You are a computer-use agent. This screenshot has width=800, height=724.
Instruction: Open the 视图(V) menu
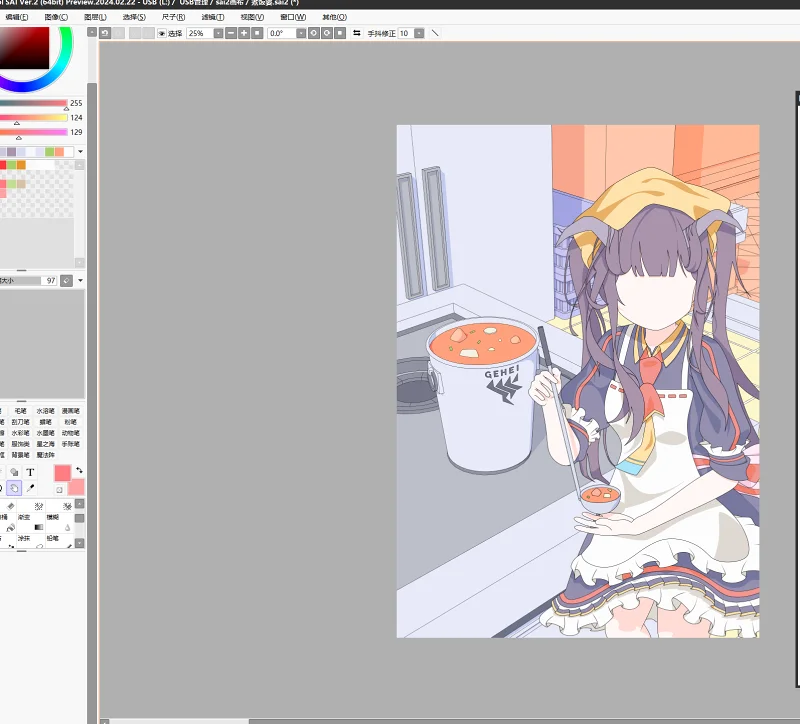(x=252, y=17)
